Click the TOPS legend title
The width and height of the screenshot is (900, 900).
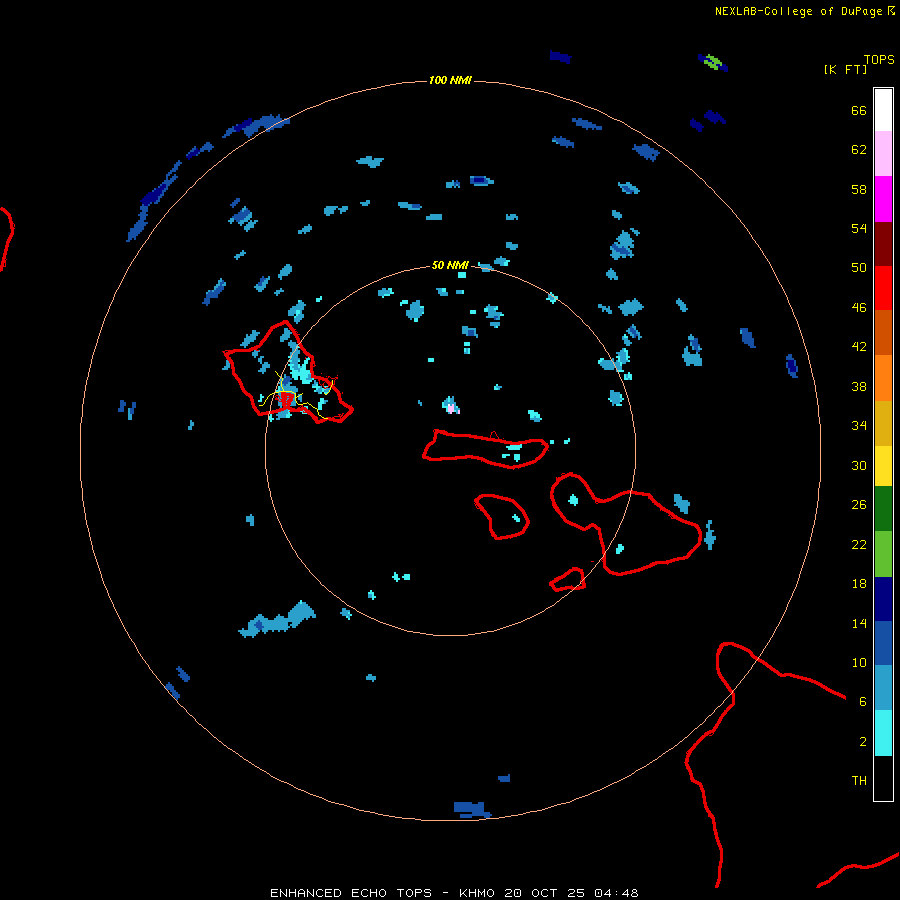[879, 59]
